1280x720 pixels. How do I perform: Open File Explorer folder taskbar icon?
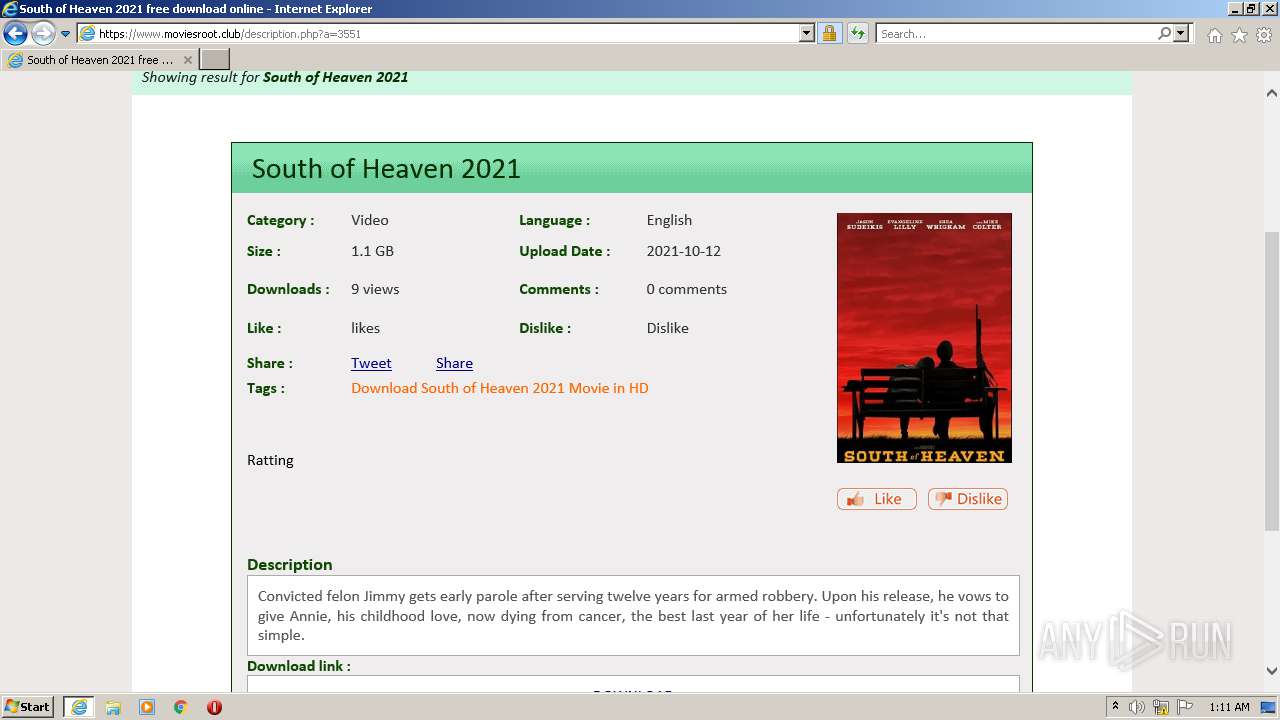[x=113, y=707]
